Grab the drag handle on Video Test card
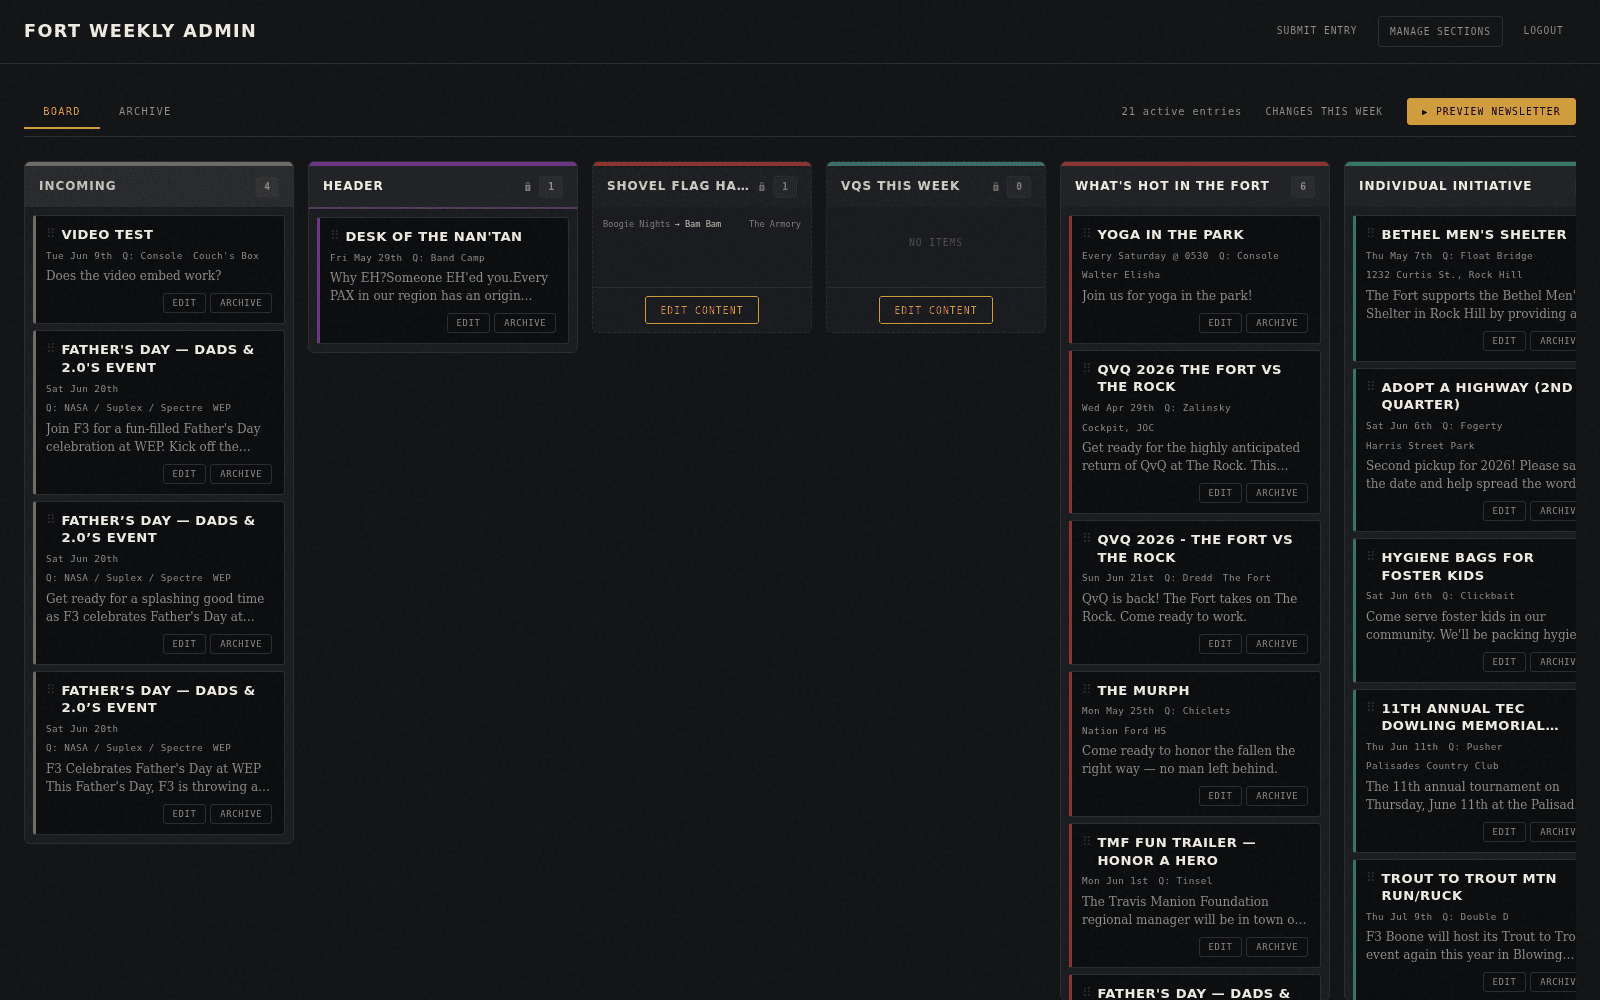The width and height of the screenshot is (1600, 1000). [x=51, y=233]
